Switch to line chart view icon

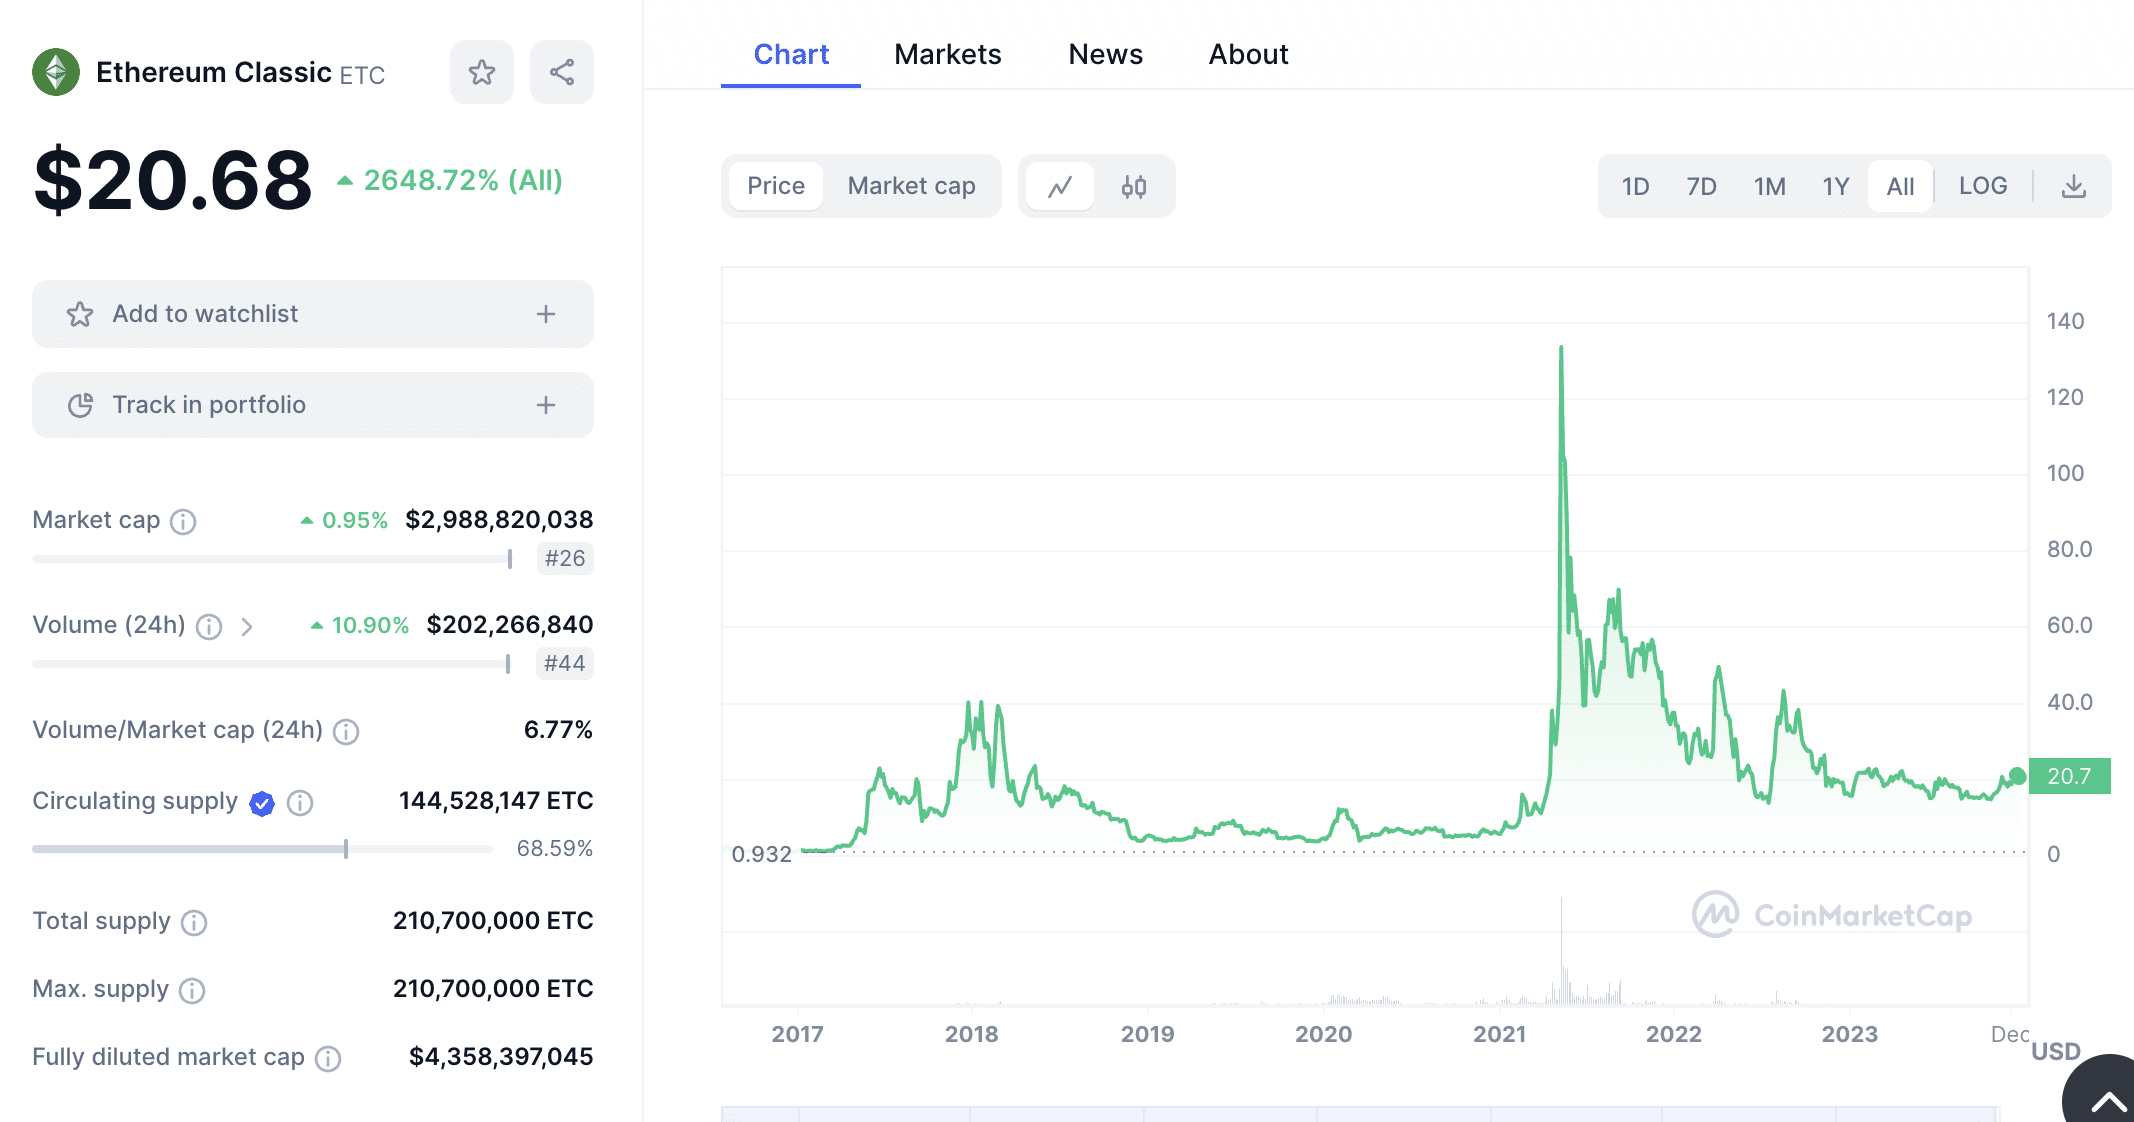(1060, 186)
